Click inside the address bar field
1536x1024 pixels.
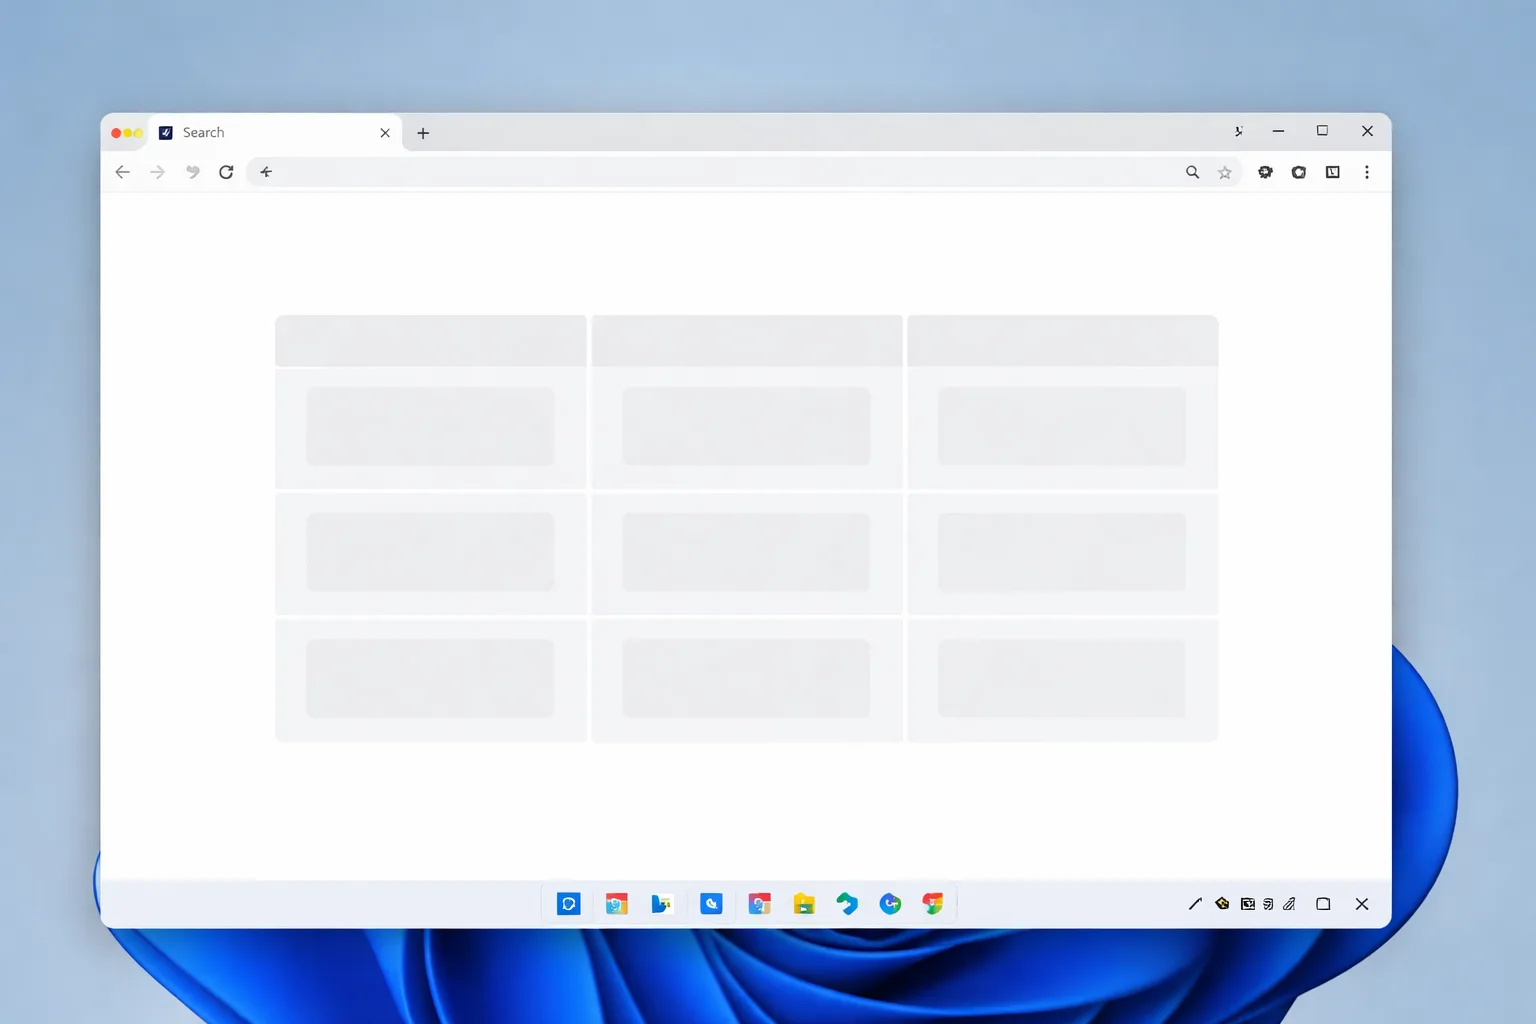tap(720, 172)
